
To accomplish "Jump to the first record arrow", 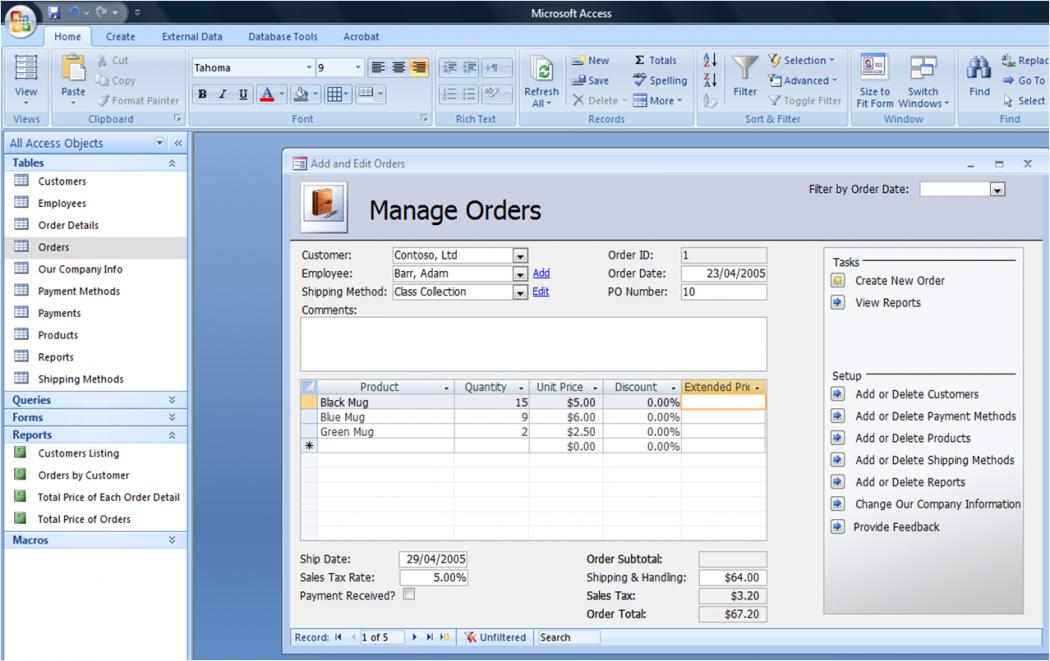I will click(x=339, y=637).
